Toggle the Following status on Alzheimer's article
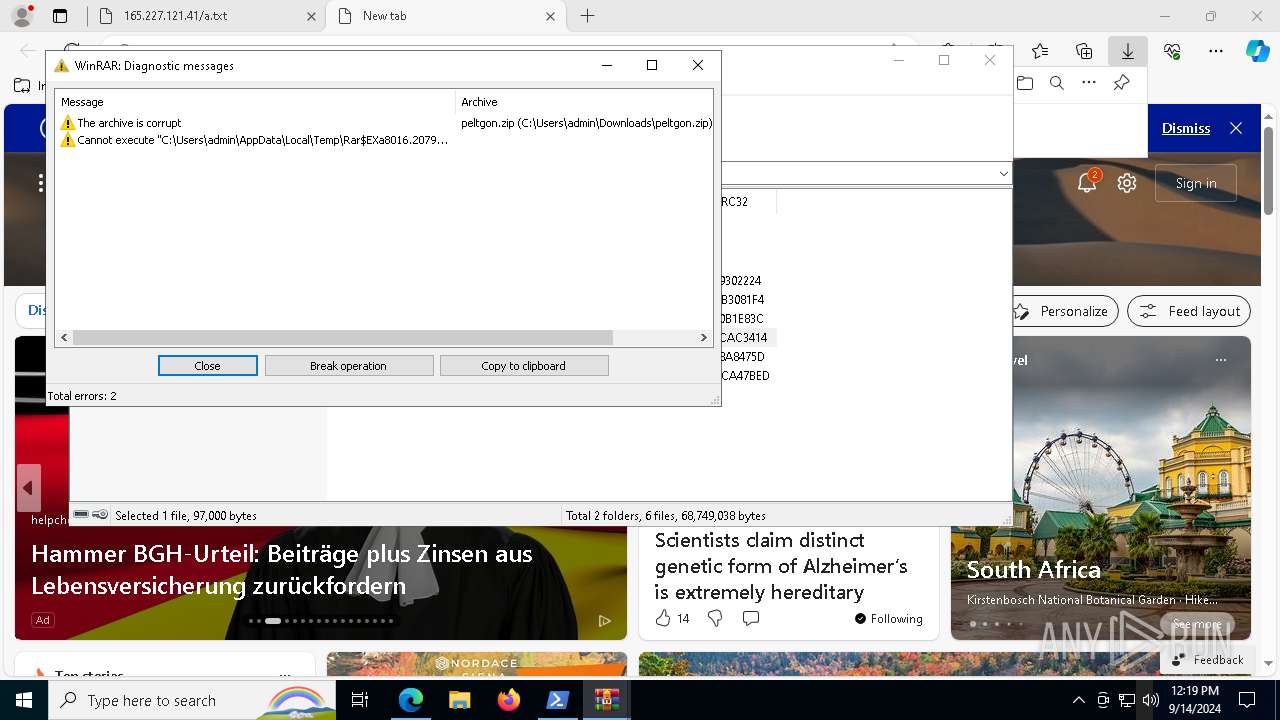 tap(889, 619)
